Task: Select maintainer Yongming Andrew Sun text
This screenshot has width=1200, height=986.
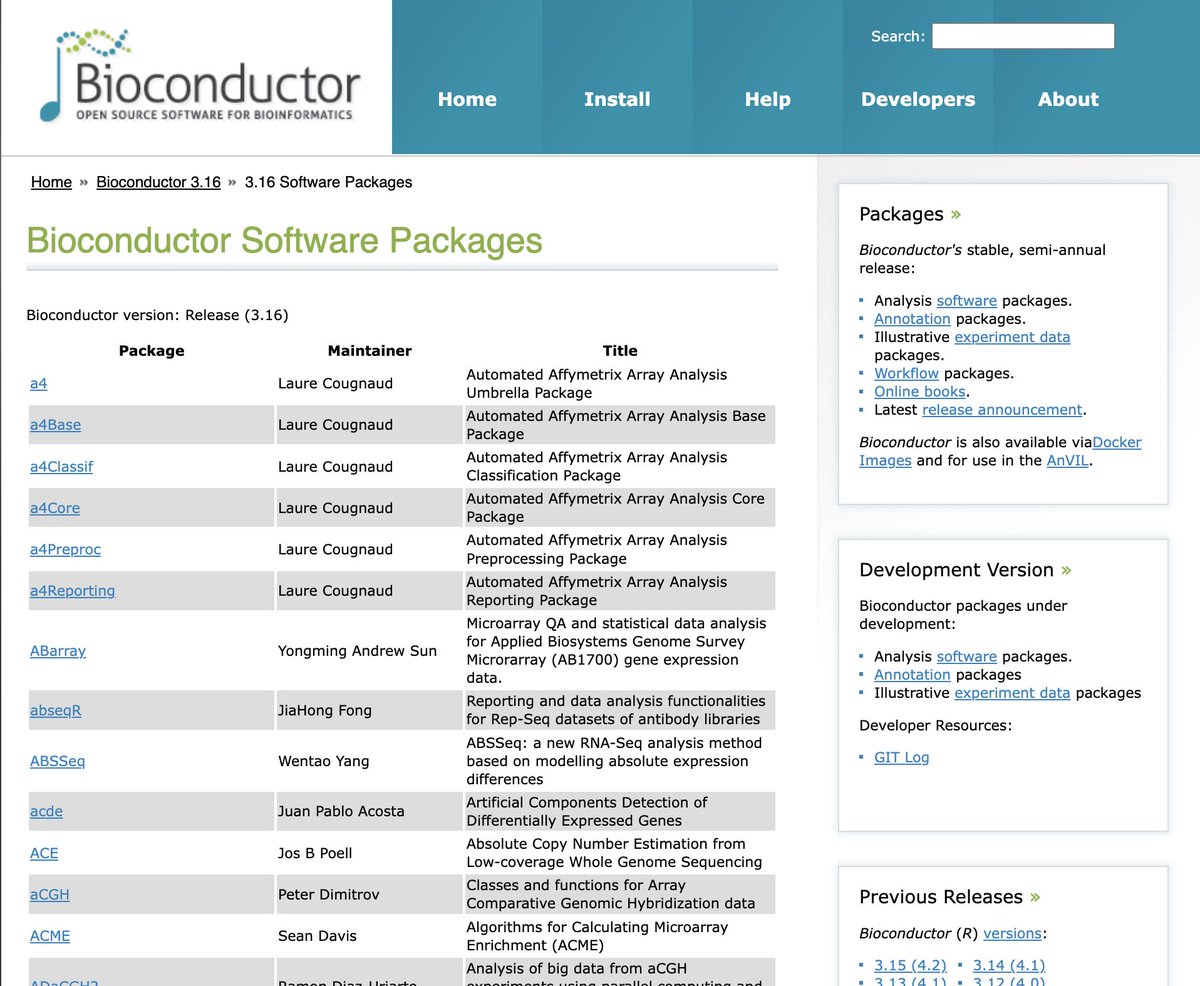Action: click(357, 651)
